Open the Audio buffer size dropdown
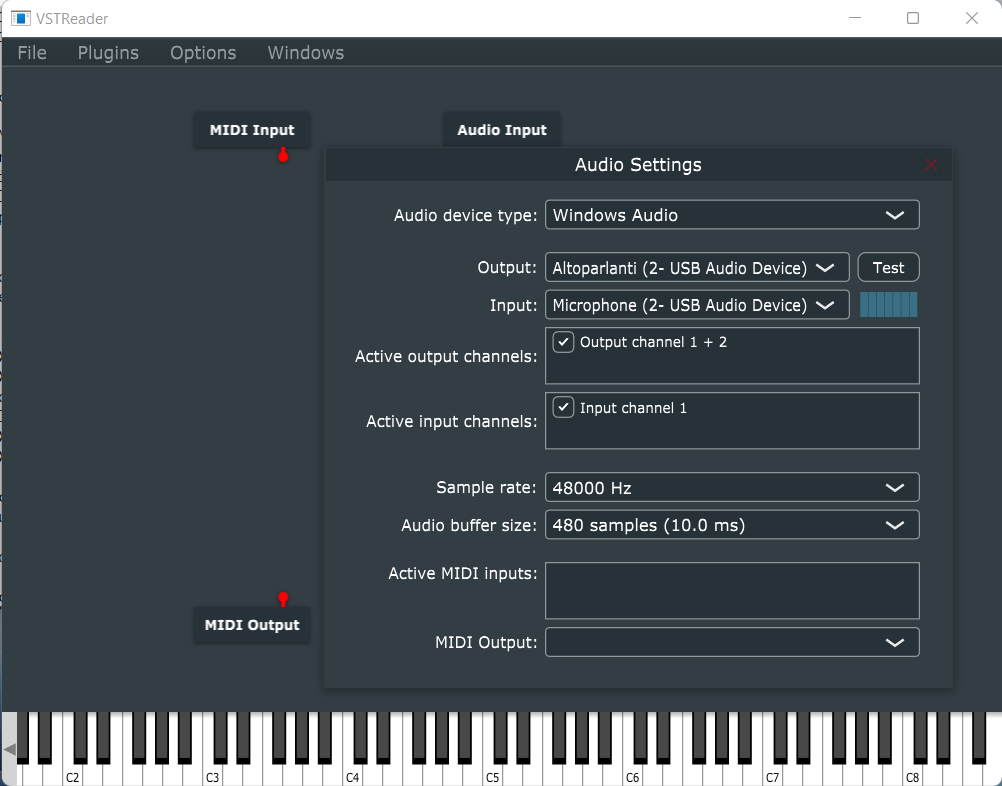This screenshot has width=1002, height=786. 732,525
